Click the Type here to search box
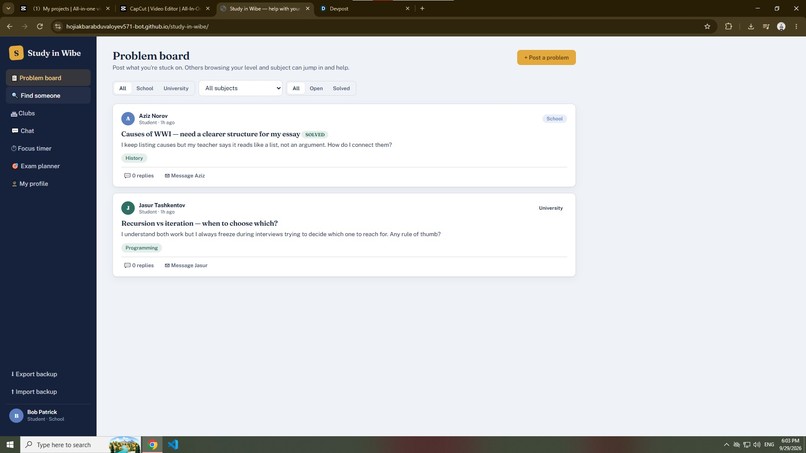This screenshot has height=453, width=806. pos(80,445)
